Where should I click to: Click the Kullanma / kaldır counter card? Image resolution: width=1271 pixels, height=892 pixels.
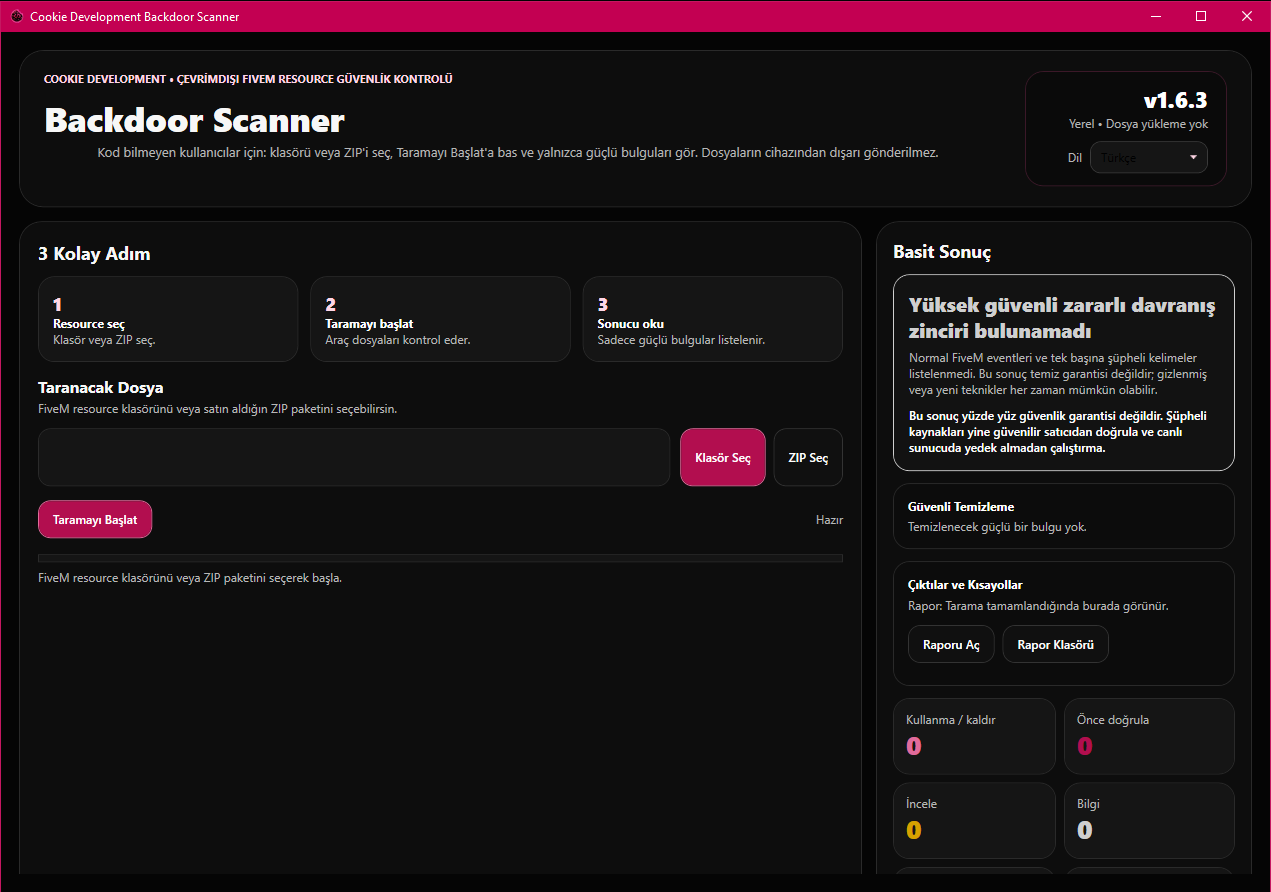click(974, 736)
